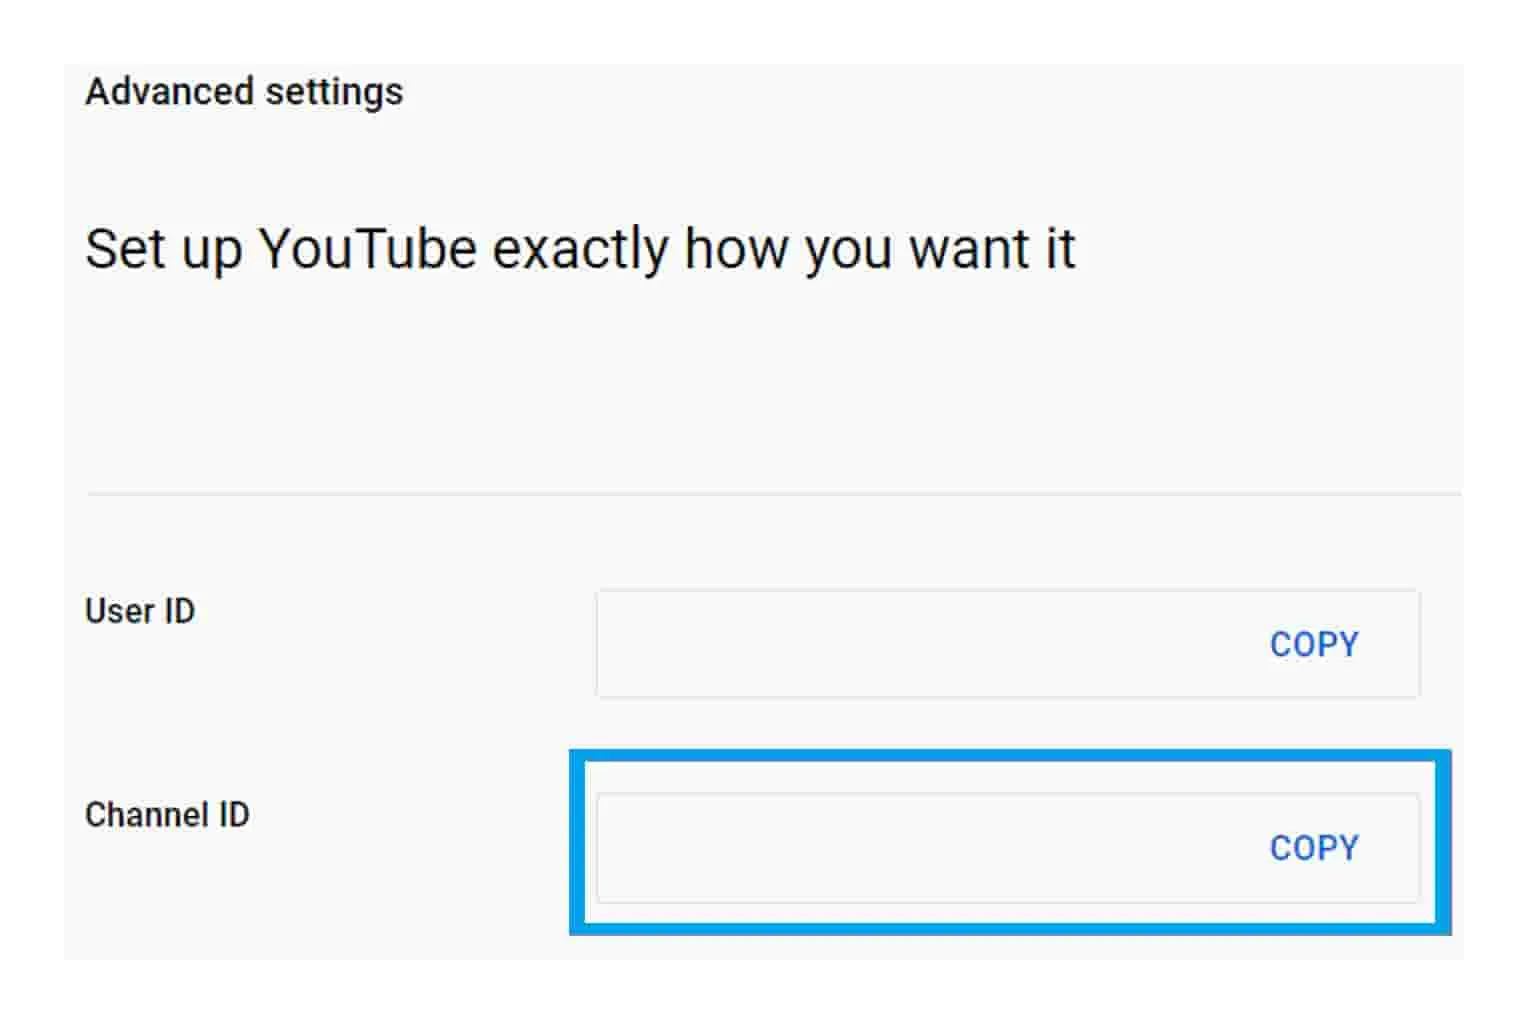Screen dimensions: 1530x1022
Task: Focus the empty box right of Channel ID
Action: coord(900,848)
